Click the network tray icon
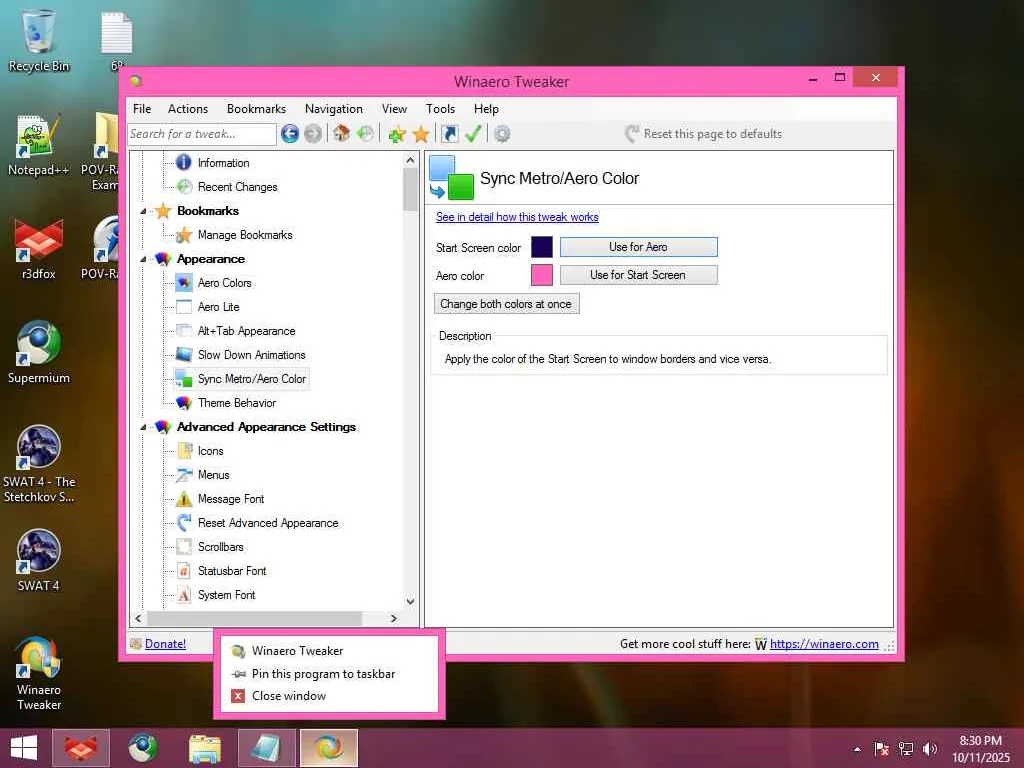The width and height of the screenshot is (1024, 768). point(905,749)
